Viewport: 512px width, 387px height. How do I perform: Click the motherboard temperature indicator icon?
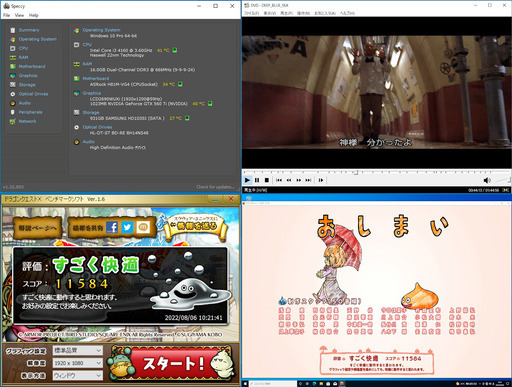(x=180, y=84)
